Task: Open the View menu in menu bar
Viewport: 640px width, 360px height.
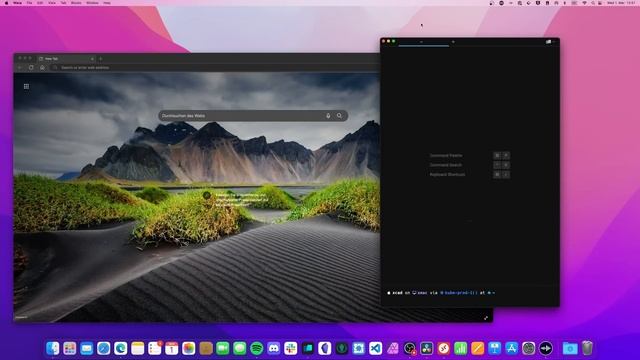Action: (x=52, y=3)
